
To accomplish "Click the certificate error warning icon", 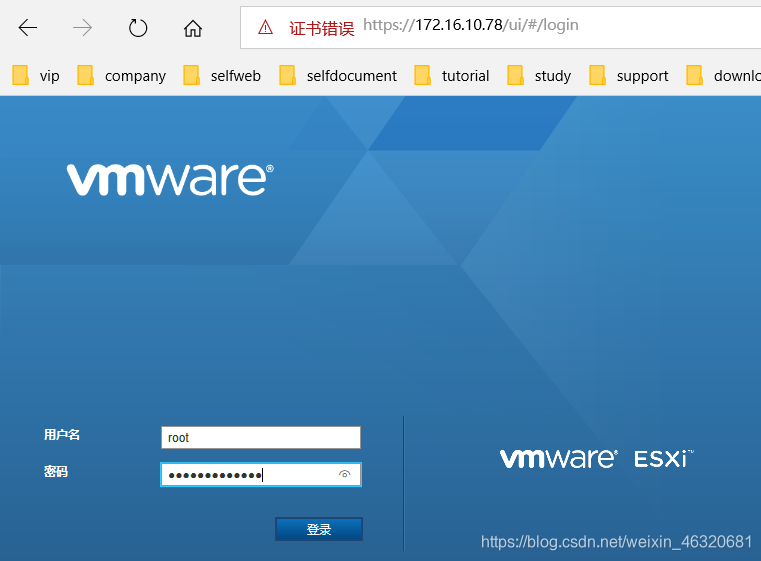I will click(265, 27).
